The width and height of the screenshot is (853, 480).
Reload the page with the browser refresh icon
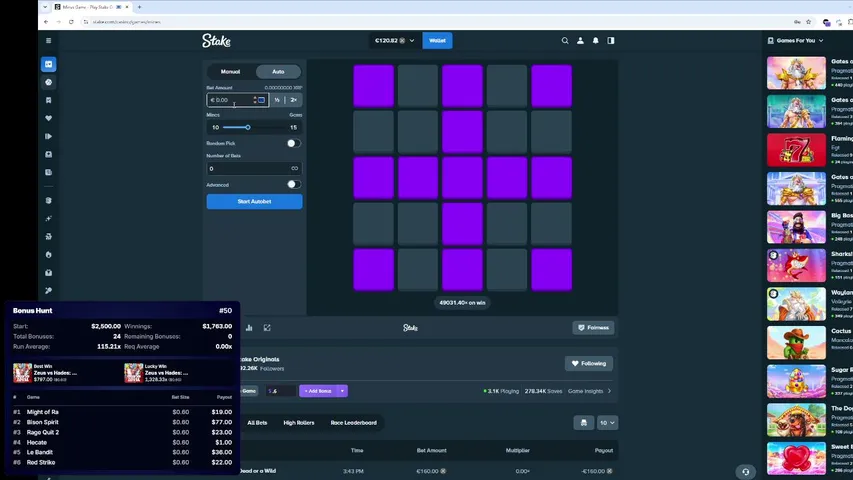[71, 22]
